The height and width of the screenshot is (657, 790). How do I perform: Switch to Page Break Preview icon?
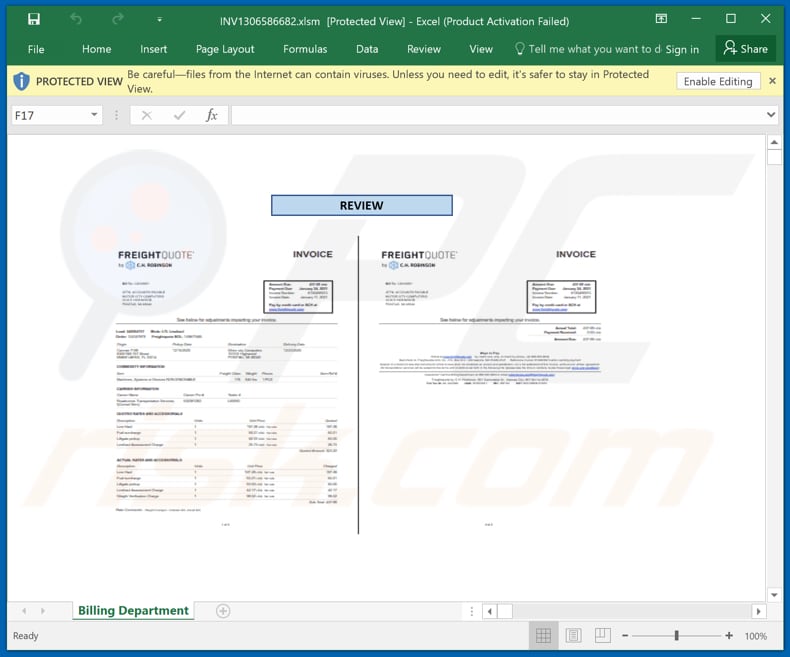tap(603, 636)
